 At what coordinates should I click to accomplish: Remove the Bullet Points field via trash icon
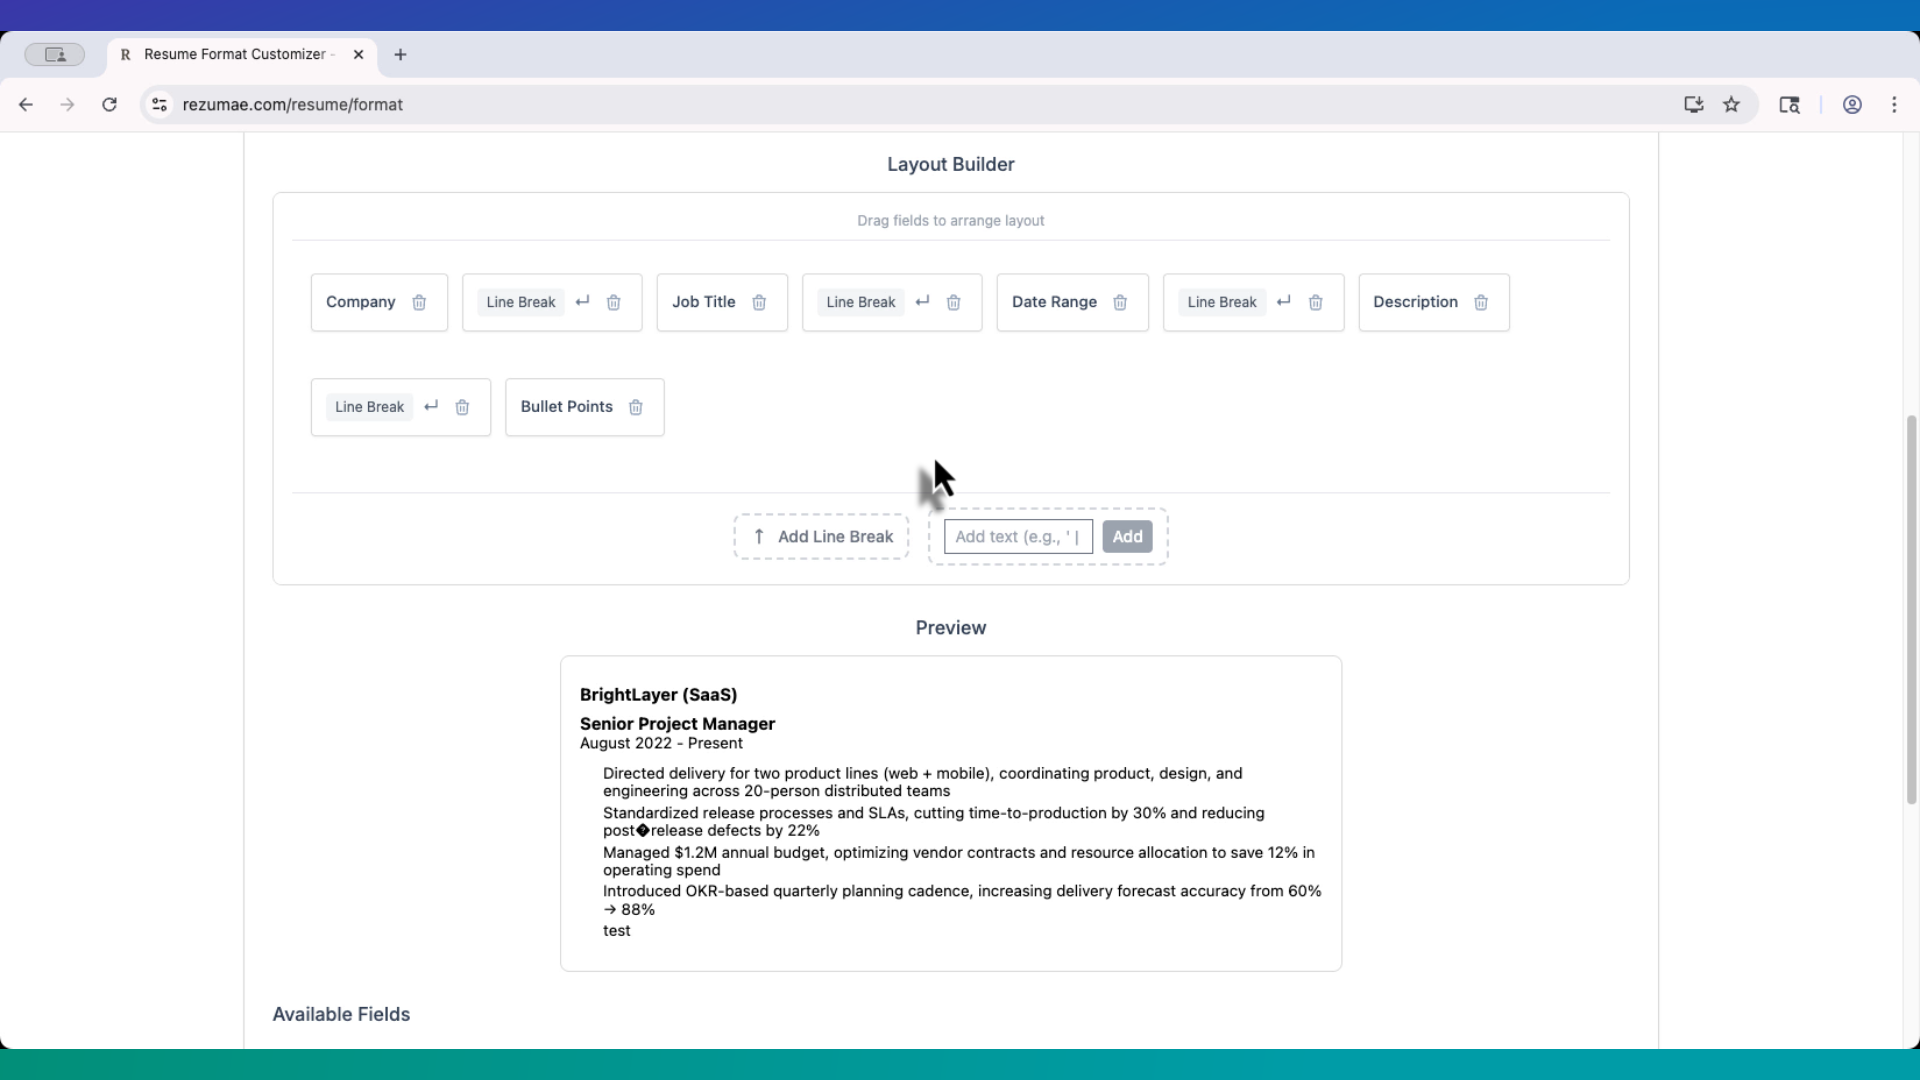pos(635,407)
